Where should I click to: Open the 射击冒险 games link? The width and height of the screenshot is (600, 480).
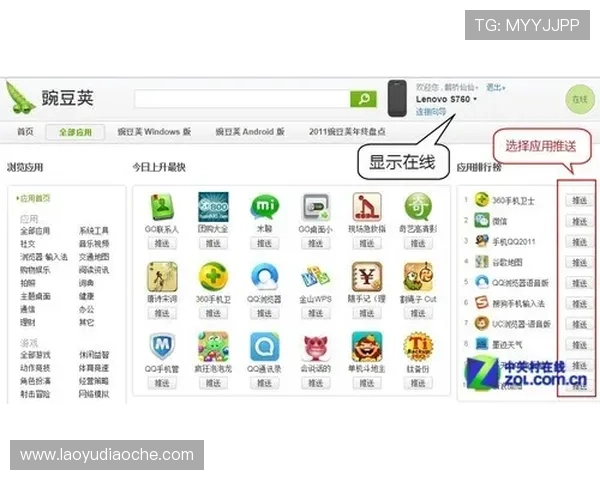35,394
